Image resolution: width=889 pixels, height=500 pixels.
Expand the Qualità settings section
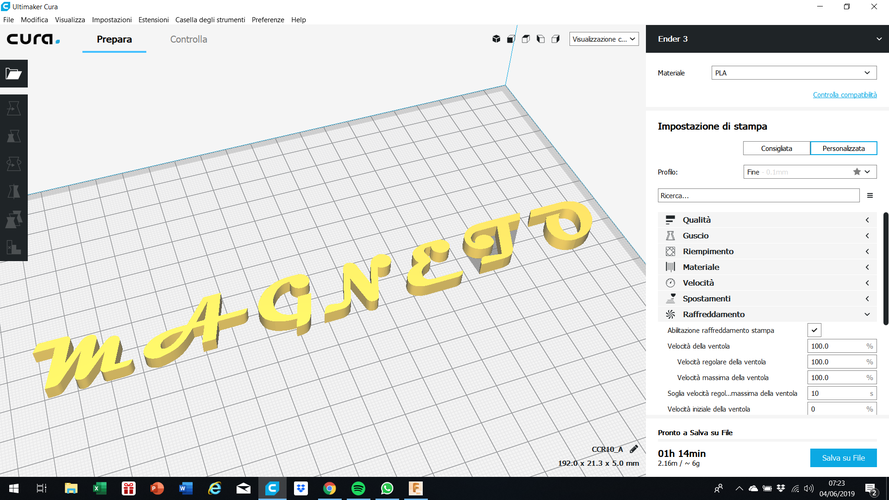767,220
